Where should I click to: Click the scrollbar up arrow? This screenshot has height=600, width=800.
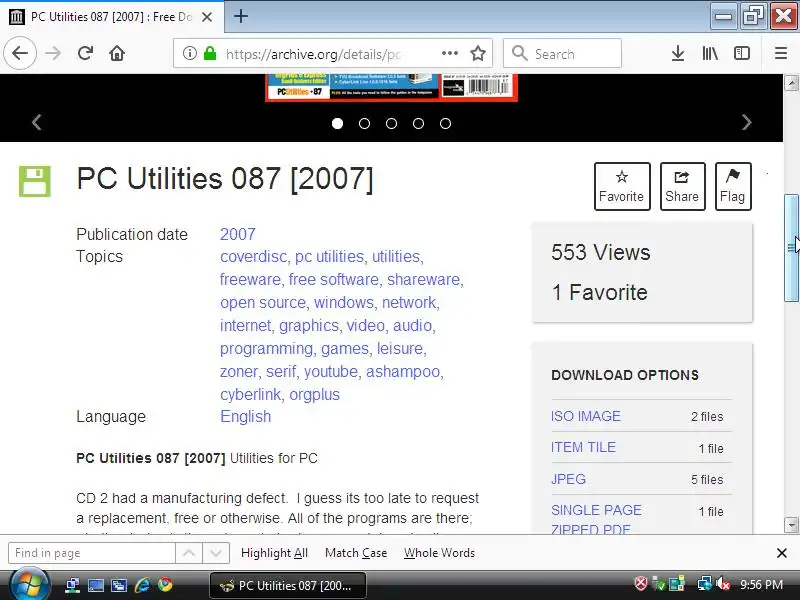[x=791, y=83]
